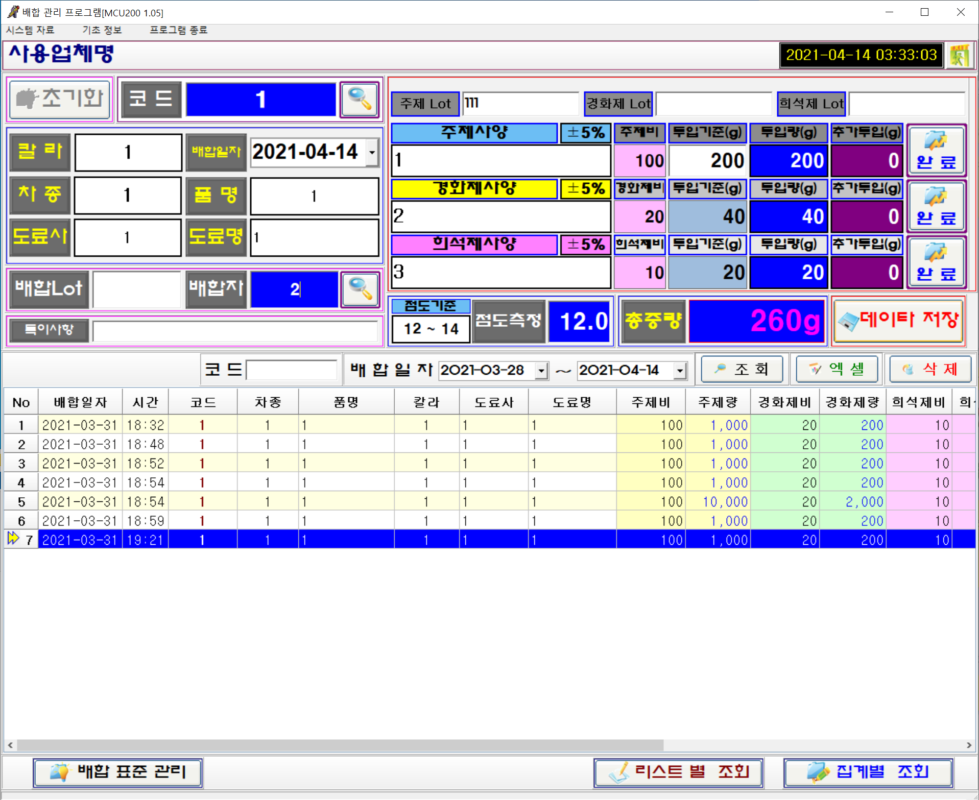Click the 주제량 column header
This screenshot has height=800, width=979.
coord(718,402)
